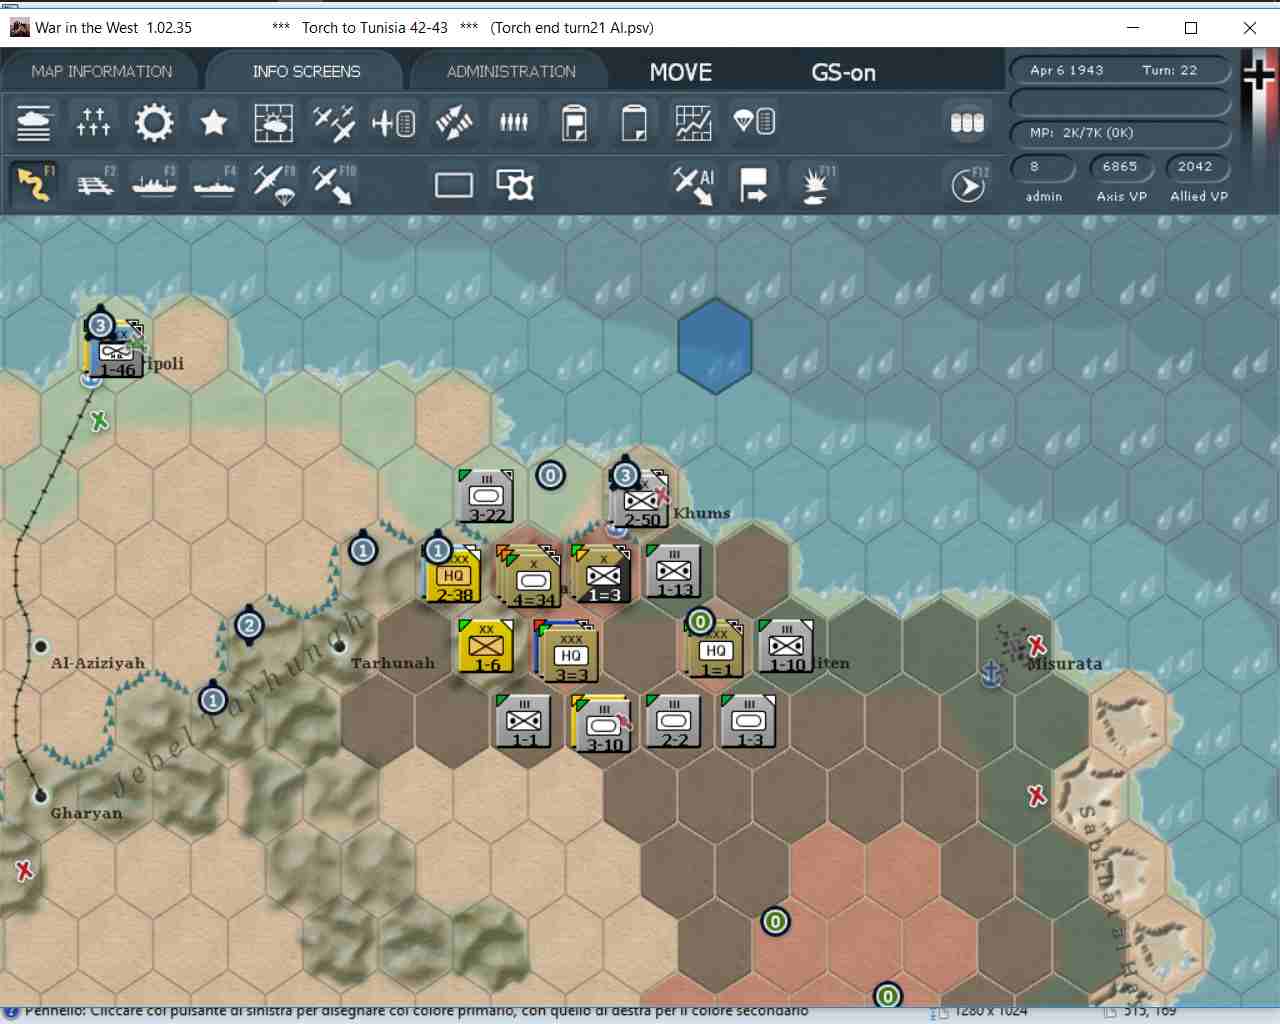Open the reinforcement arrows icon
The width and height of the screenshot is (1280, 1024).
pos(454,123)
